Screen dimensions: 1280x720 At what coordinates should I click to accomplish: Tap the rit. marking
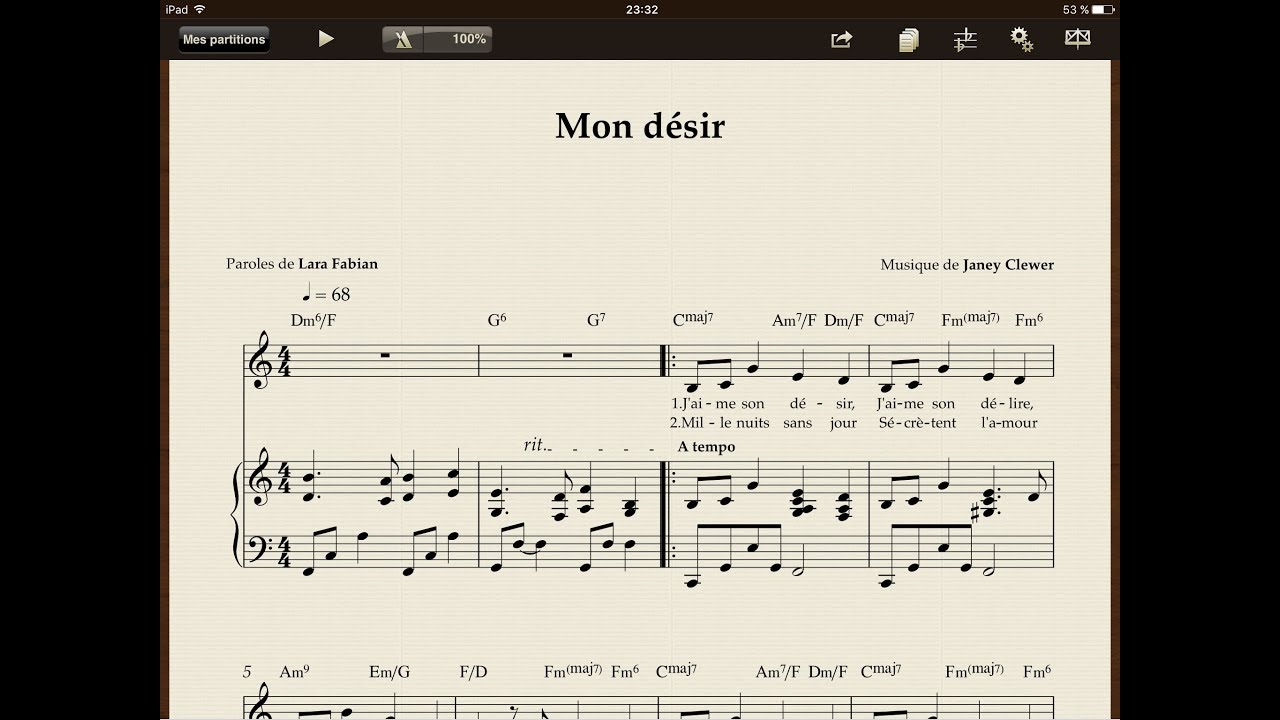click(x=537, y=445)
